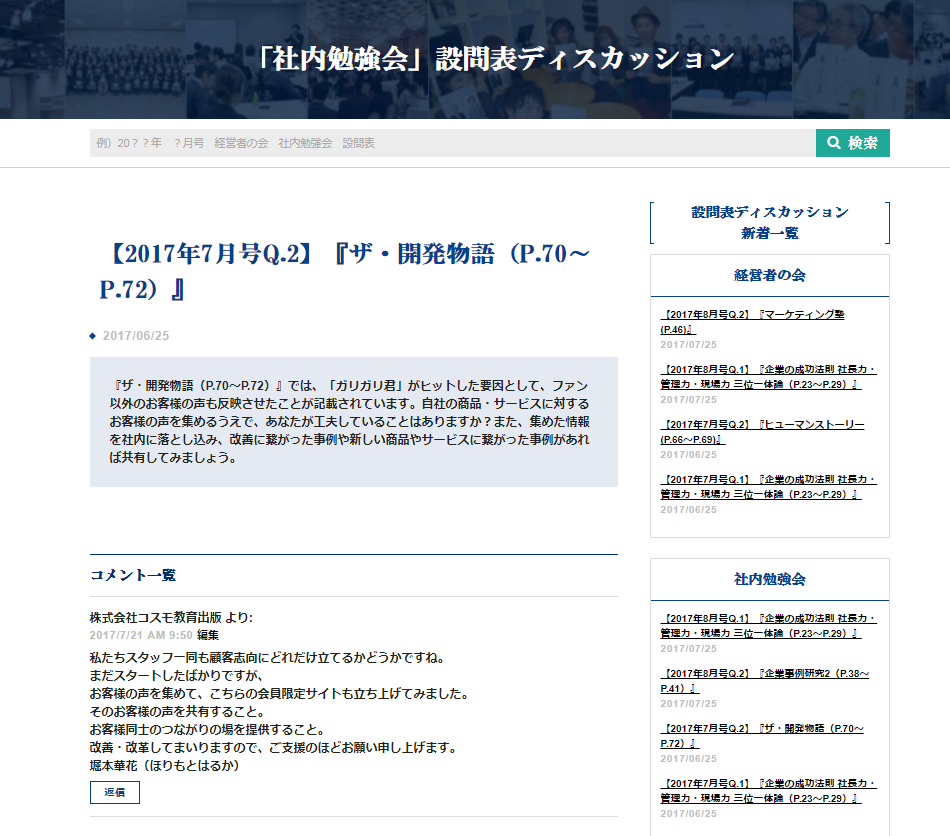This screenshot has height=836, width=950.
Task: Click the 検索 search button
Action: click(852, 143)
